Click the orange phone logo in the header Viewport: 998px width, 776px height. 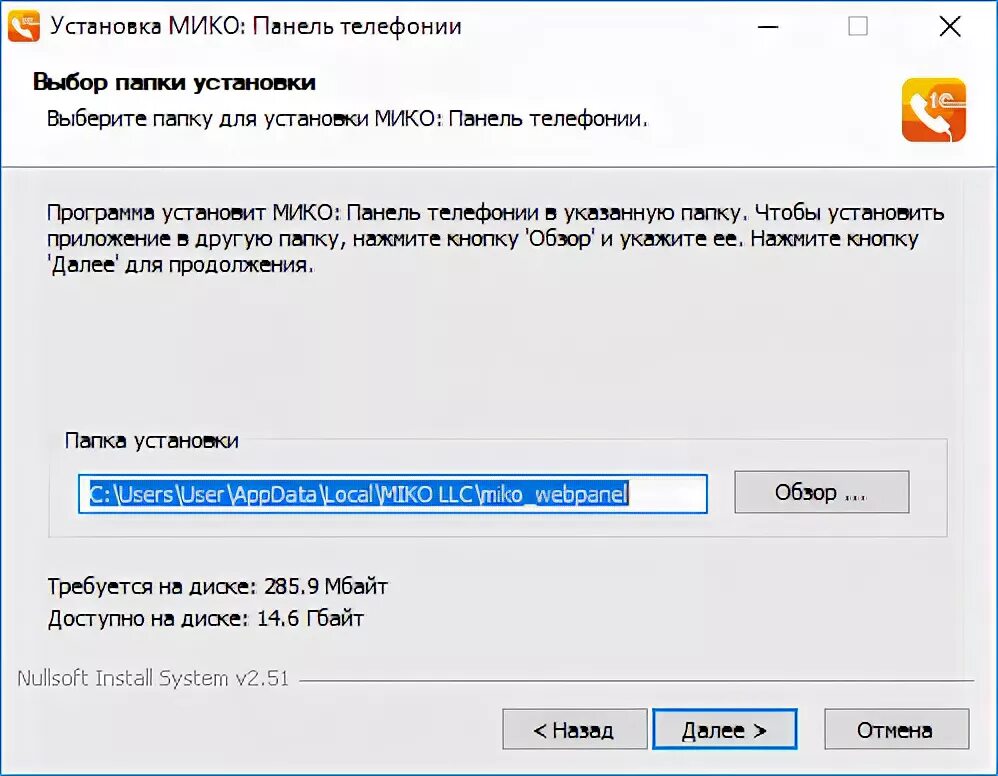click(934, 109)
